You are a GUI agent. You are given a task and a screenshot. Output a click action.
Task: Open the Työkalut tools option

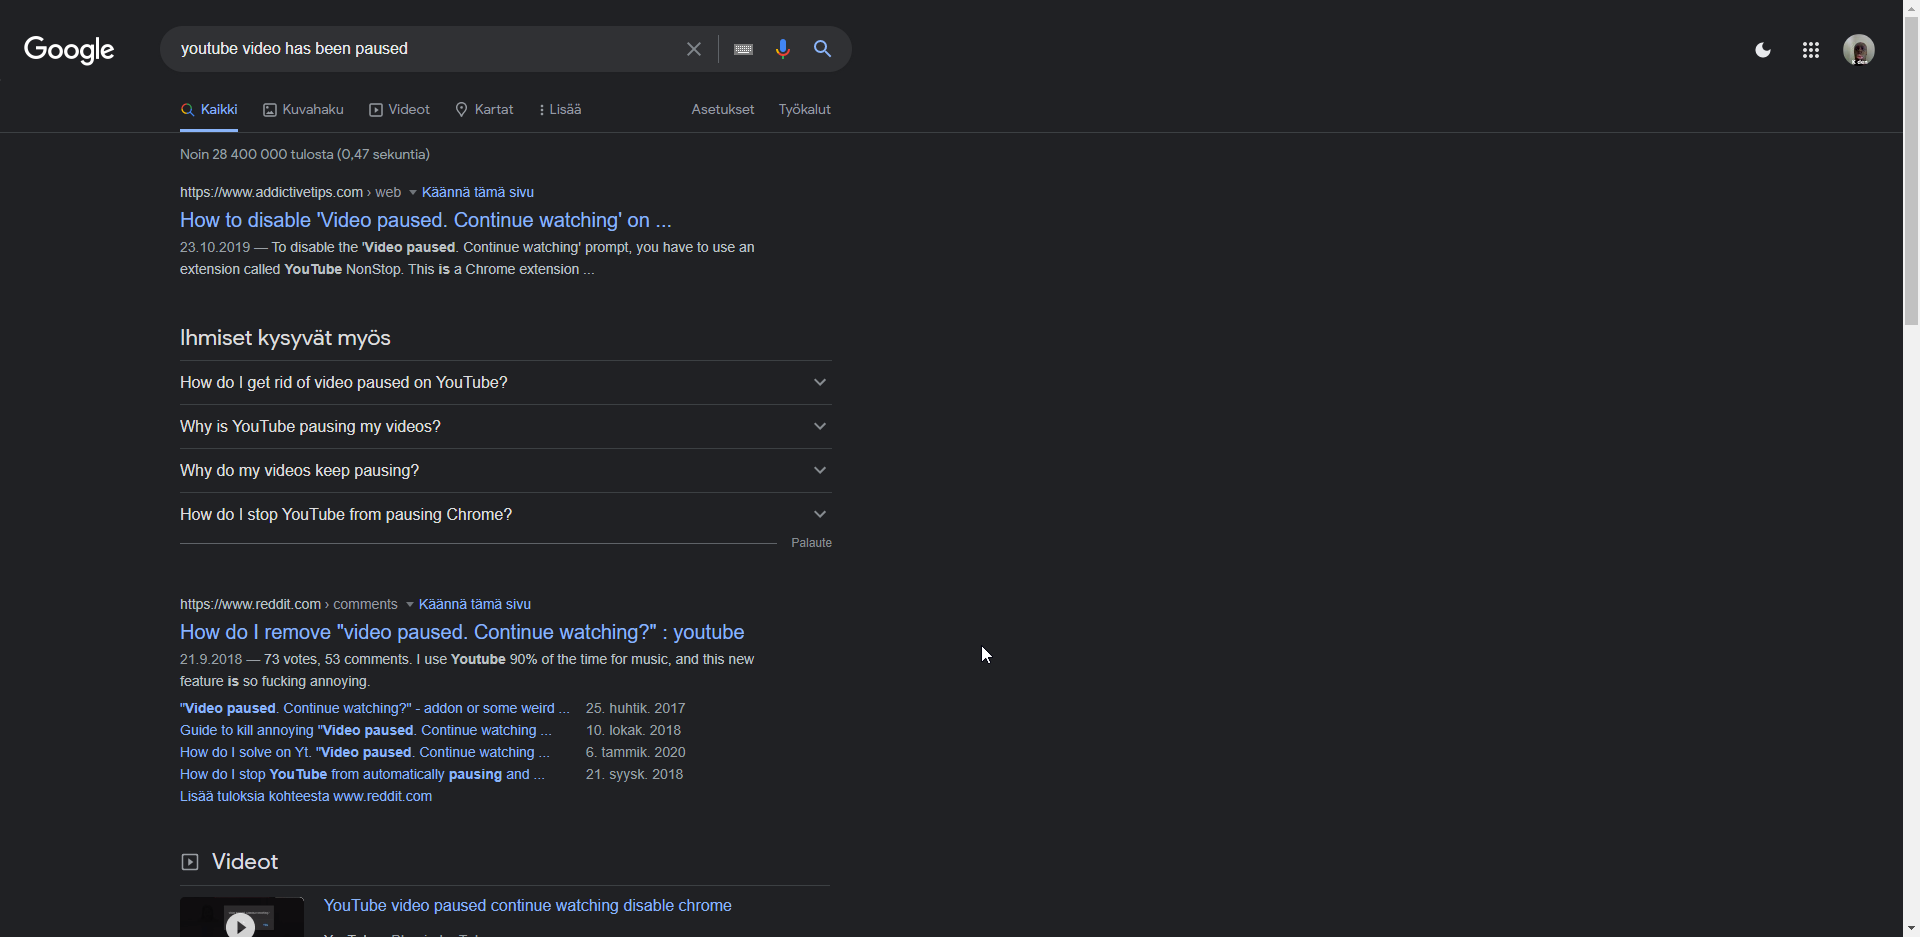point(804,109)
